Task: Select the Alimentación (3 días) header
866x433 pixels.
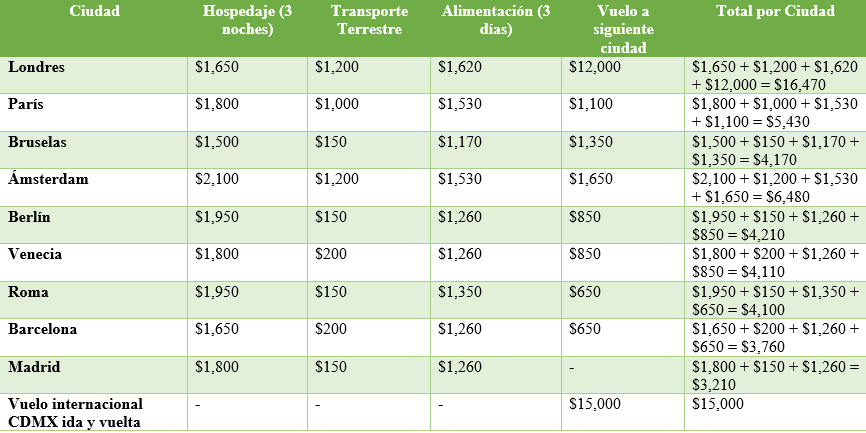Action: pos(495,20)
